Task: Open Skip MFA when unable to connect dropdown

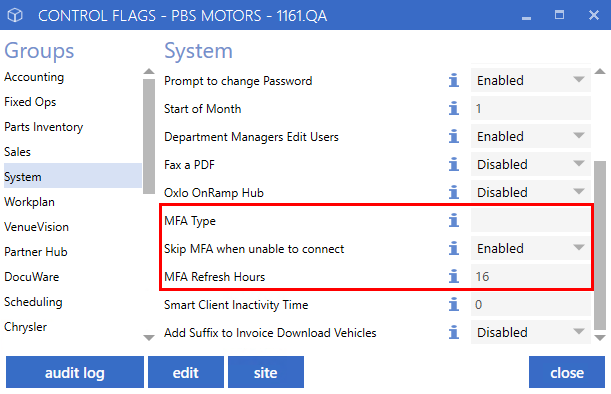Action: pos(531,249)
